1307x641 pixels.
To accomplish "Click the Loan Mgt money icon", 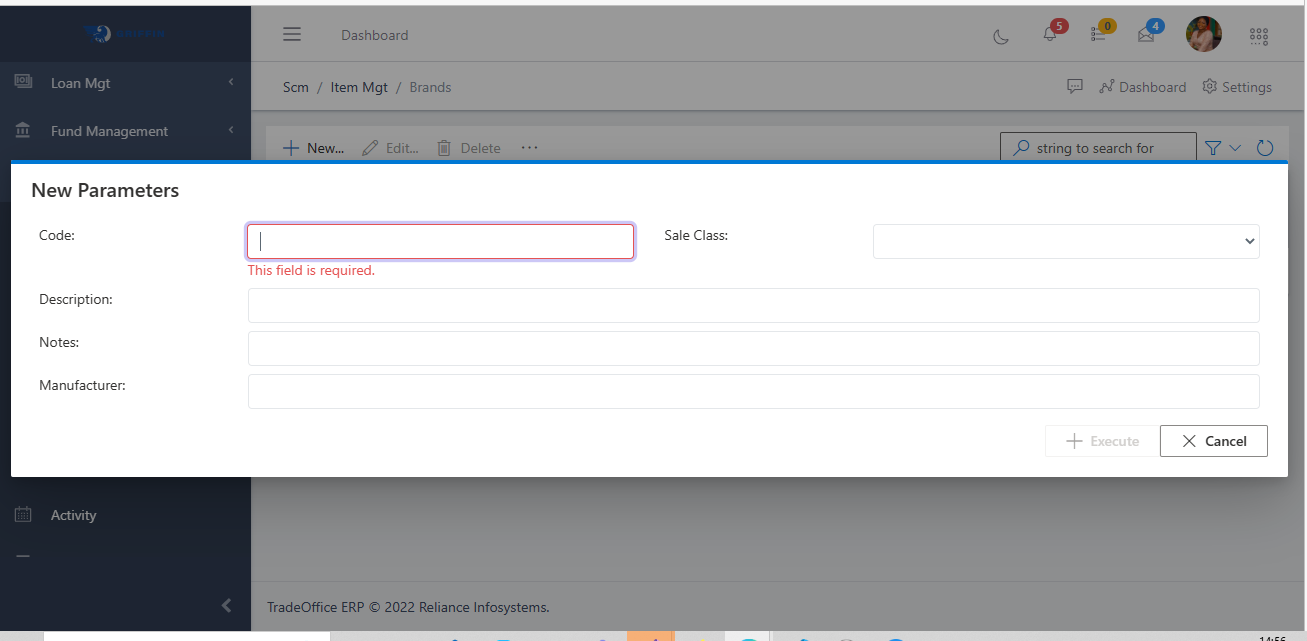I will point(23,82).
